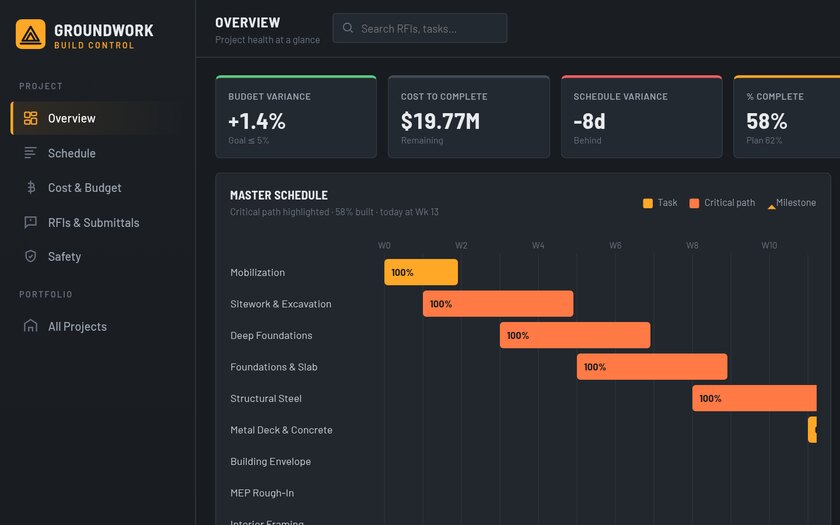Click the Schedule lines icon in sidebar

coord(31,153)
